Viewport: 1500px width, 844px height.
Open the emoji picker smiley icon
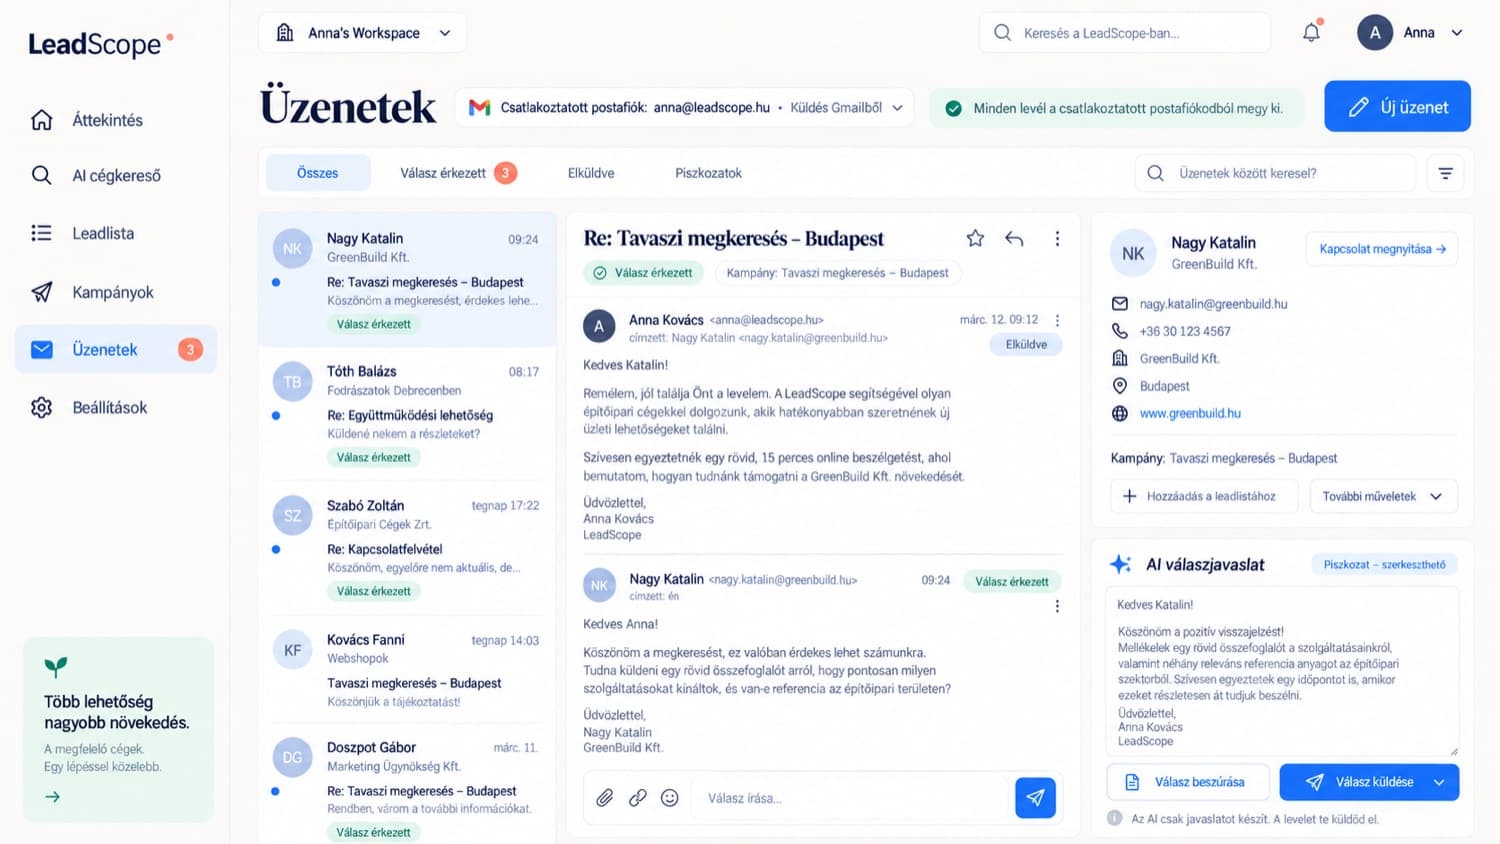(670, 798)
